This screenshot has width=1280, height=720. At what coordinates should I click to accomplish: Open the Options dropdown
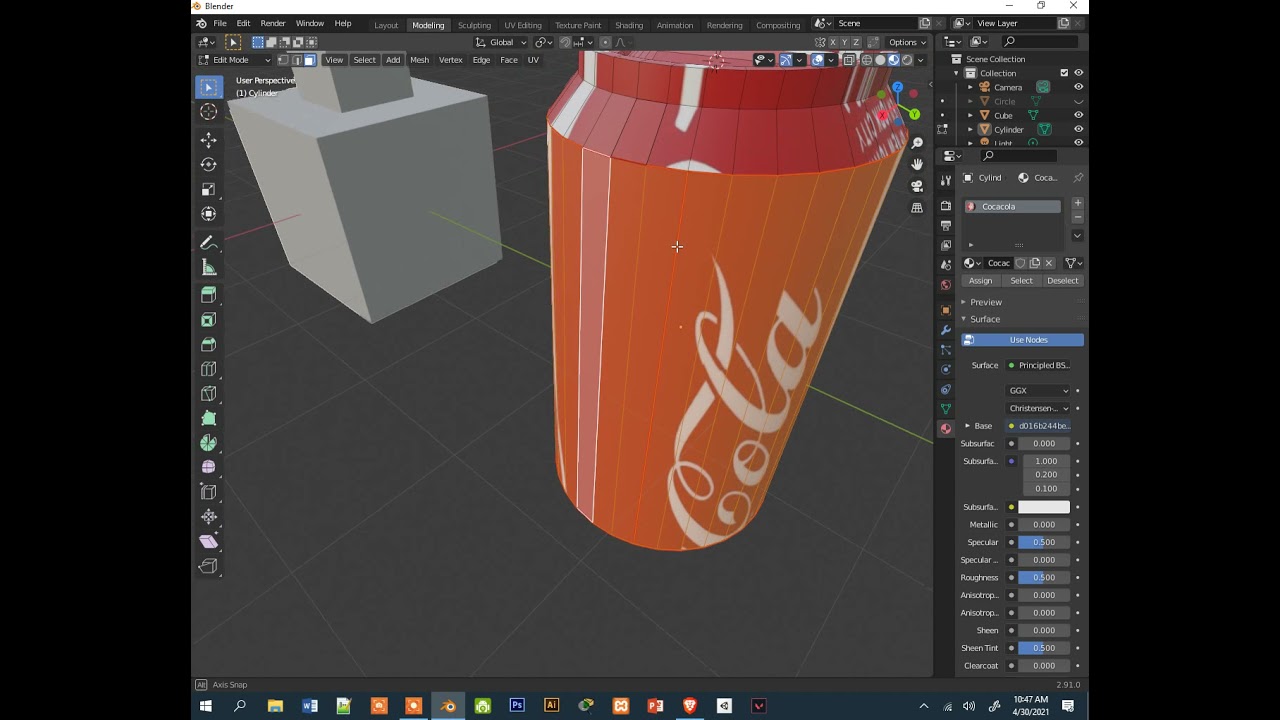click(907, 42)
